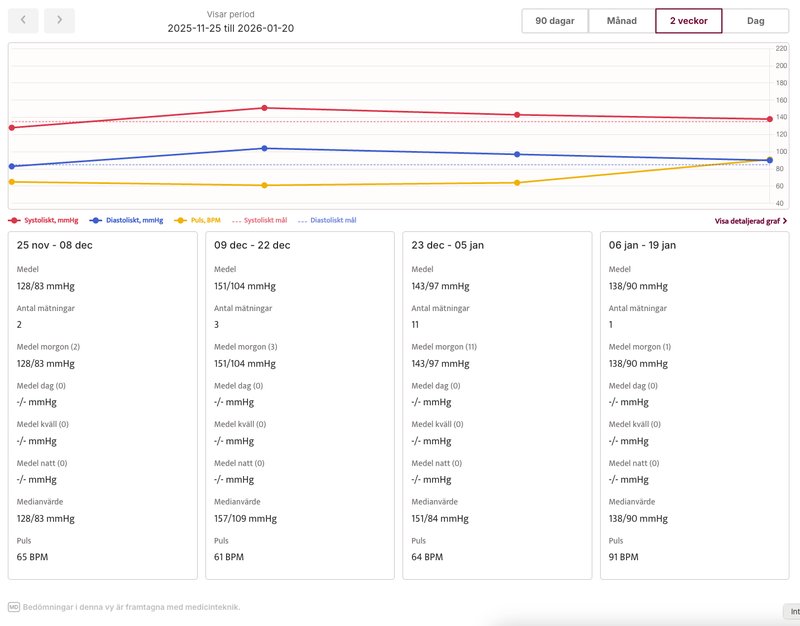
Task: Click the systolic data point at 143
Action: coord(517,115)
